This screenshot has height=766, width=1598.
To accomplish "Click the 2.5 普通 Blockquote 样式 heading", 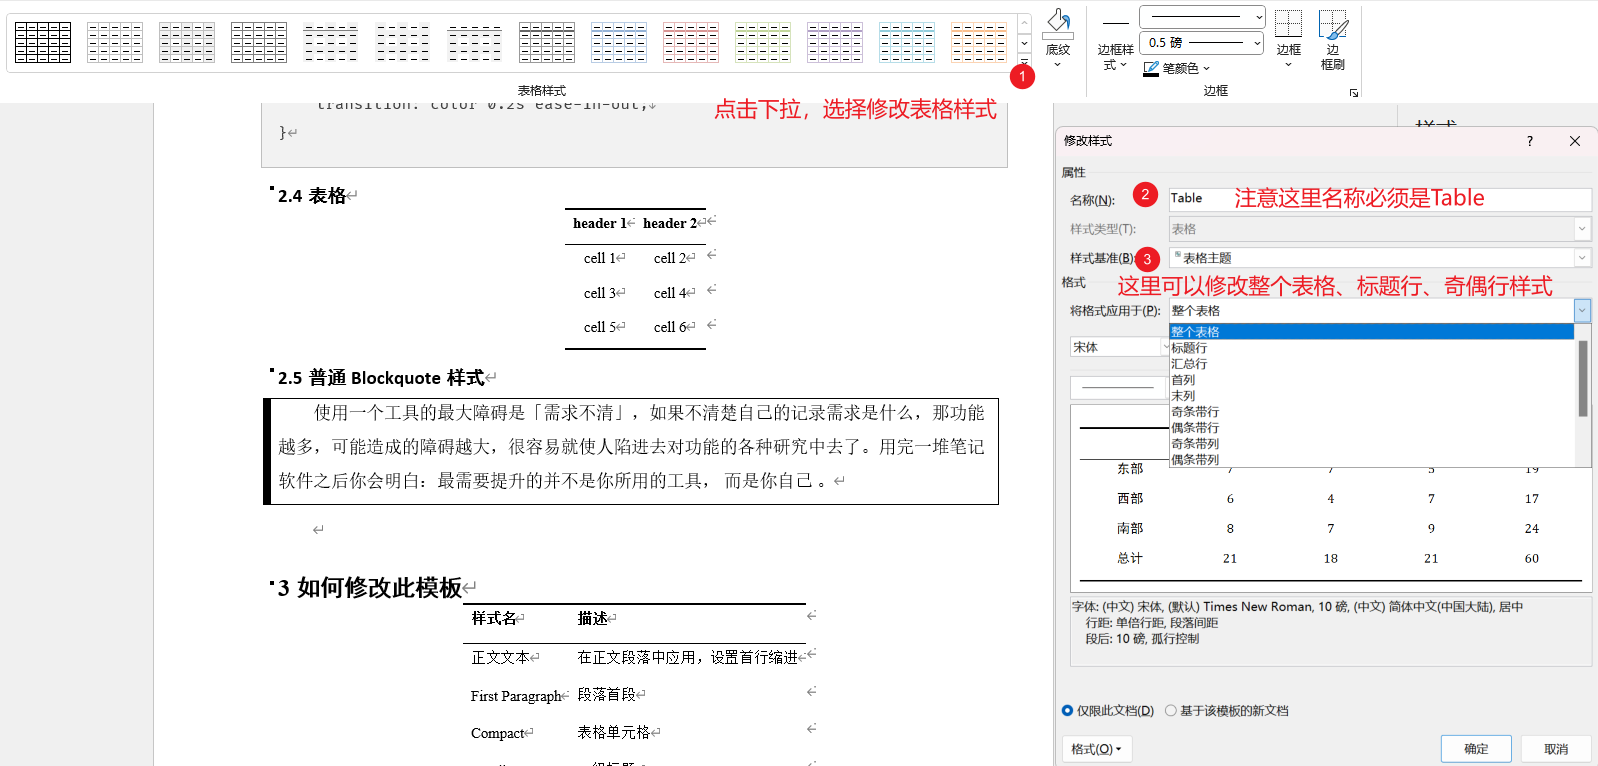I will 381,378.
